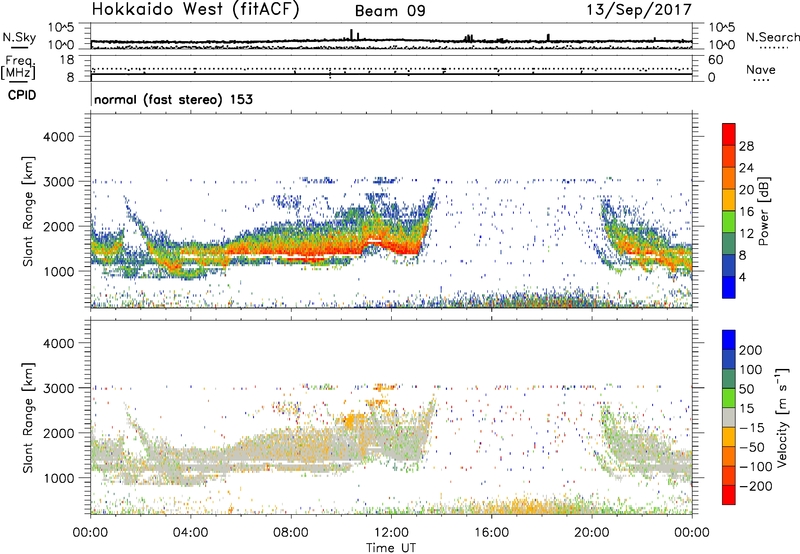Click the '2000' tick of the power panel
Image resolution: width=800 pixels, height=554 pixels.
click(59, 226)
